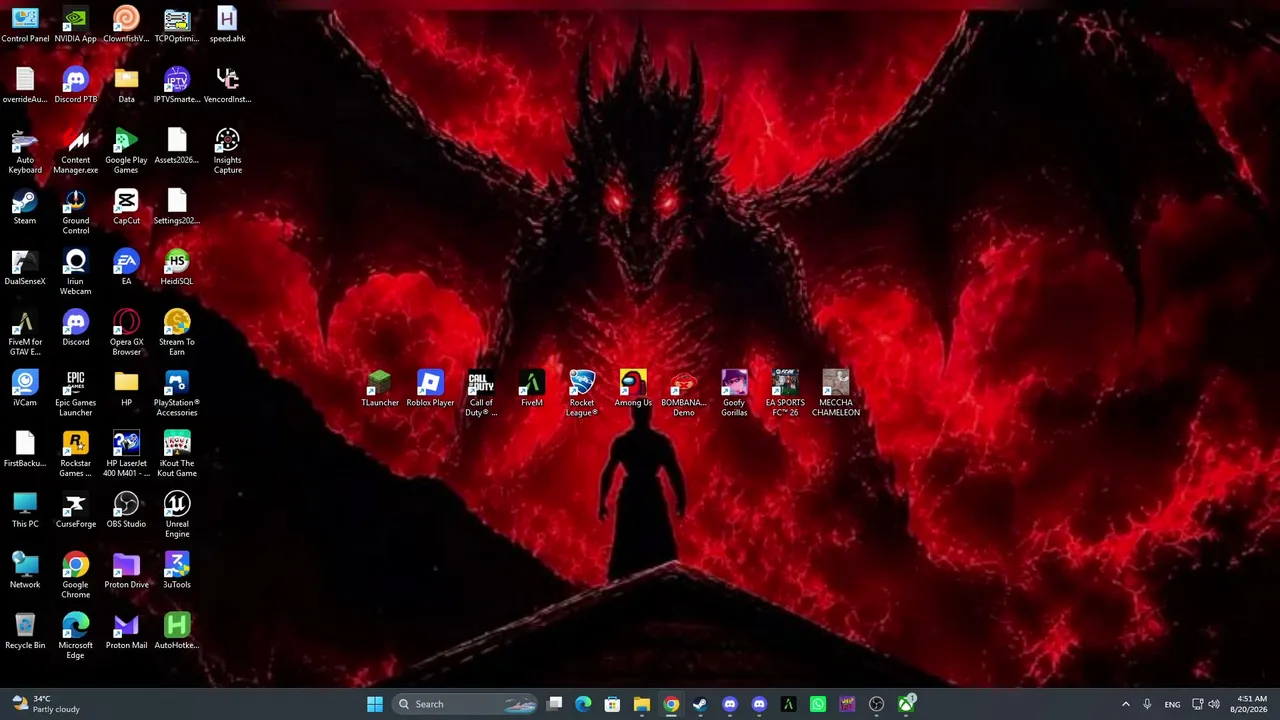Select the Proton Mail desktop icon
This screenshot has width=1280, height=720.
(126, 633)
